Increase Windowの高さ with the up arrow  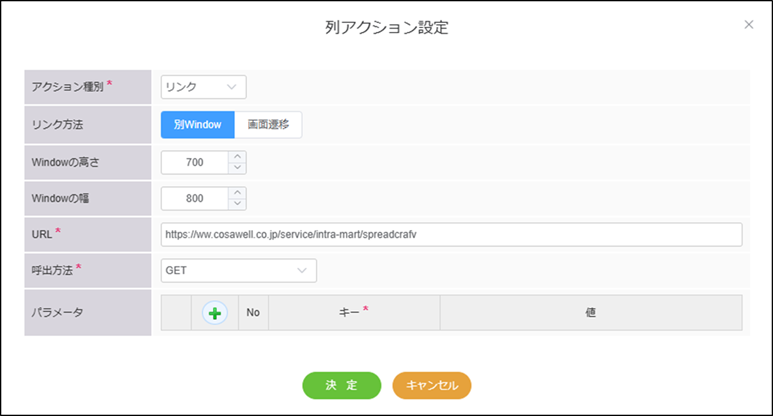(237, 156)
